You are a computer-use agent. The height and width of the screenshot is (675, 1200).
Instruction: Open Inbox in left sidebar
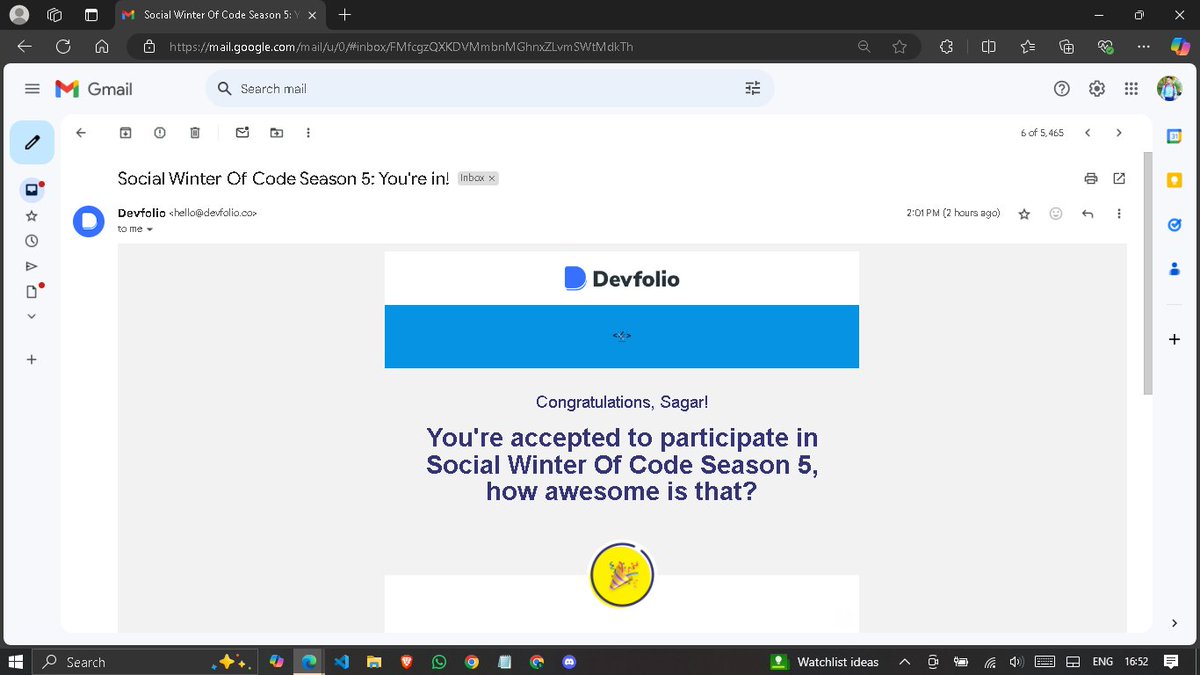[32, 189]
